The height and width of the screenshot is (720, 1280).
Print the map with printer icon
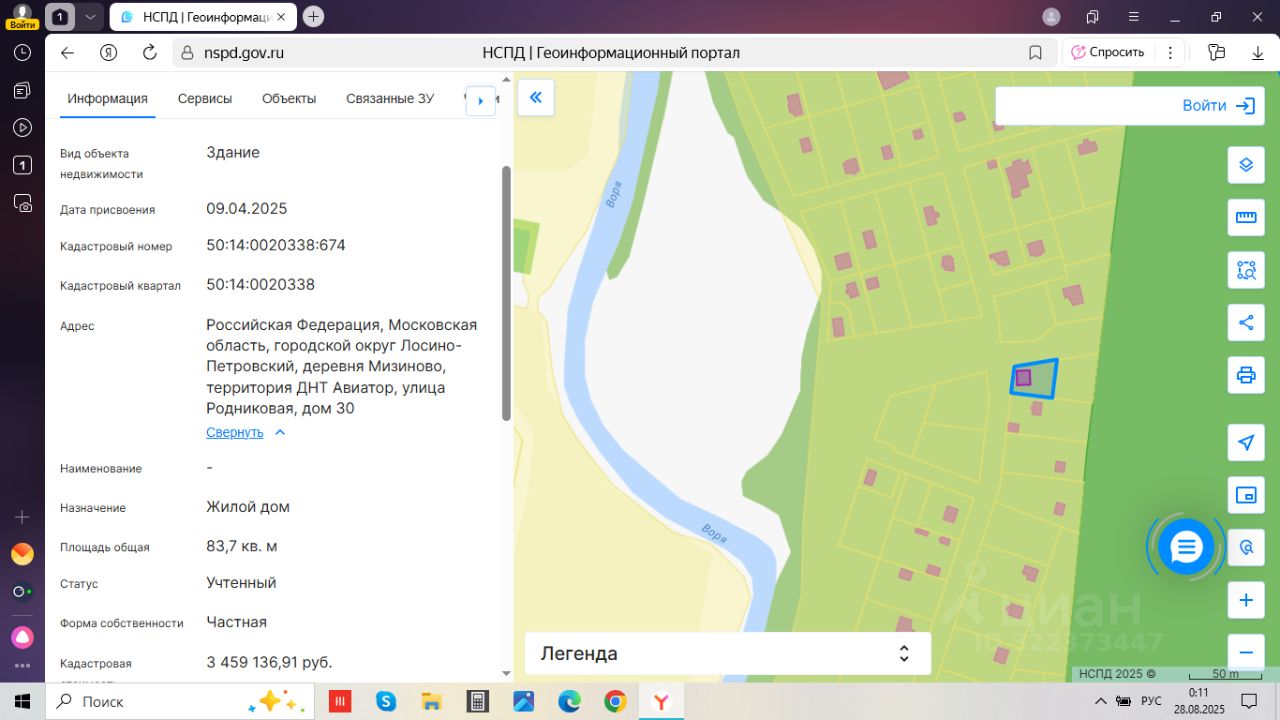(1246, 375)
